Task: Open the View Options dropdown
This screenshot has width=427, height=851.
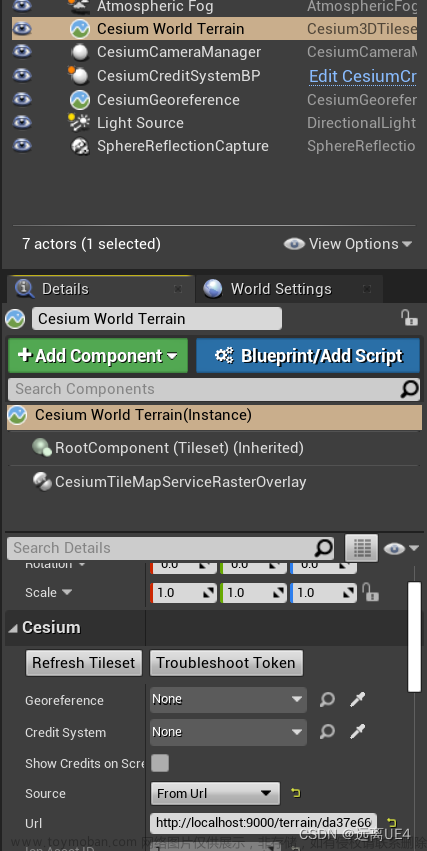Action: point(347,244)
